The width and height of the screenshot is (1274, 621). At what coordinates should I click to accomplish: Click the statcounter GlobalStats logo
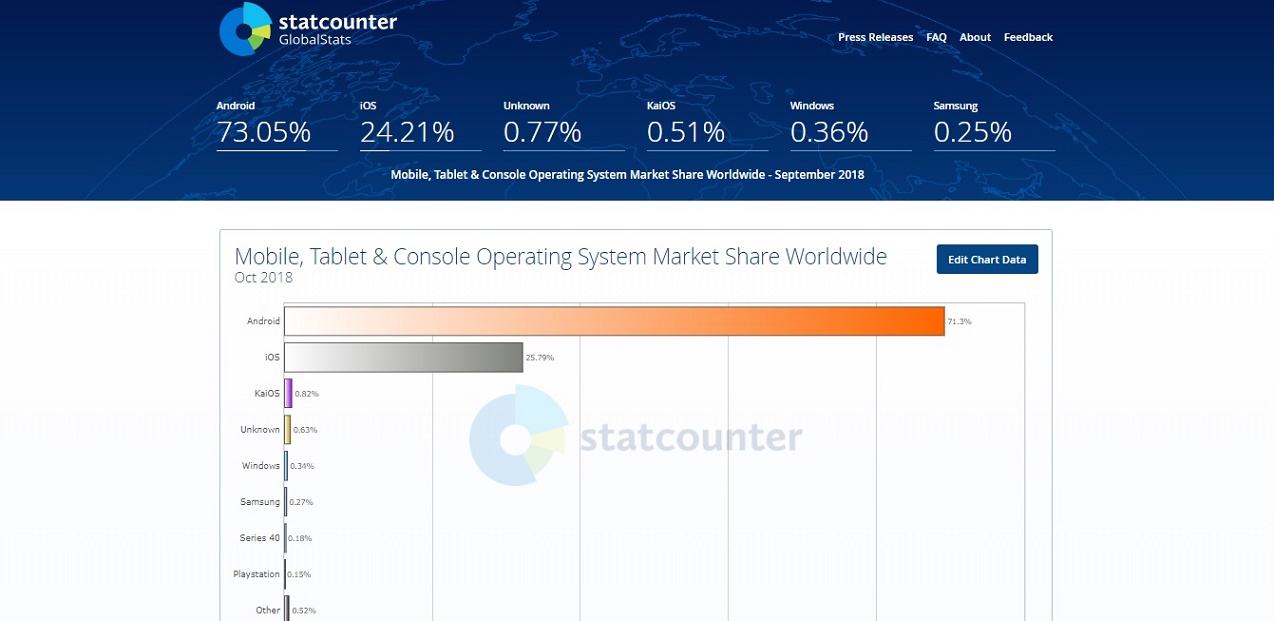tap(308, 29)
